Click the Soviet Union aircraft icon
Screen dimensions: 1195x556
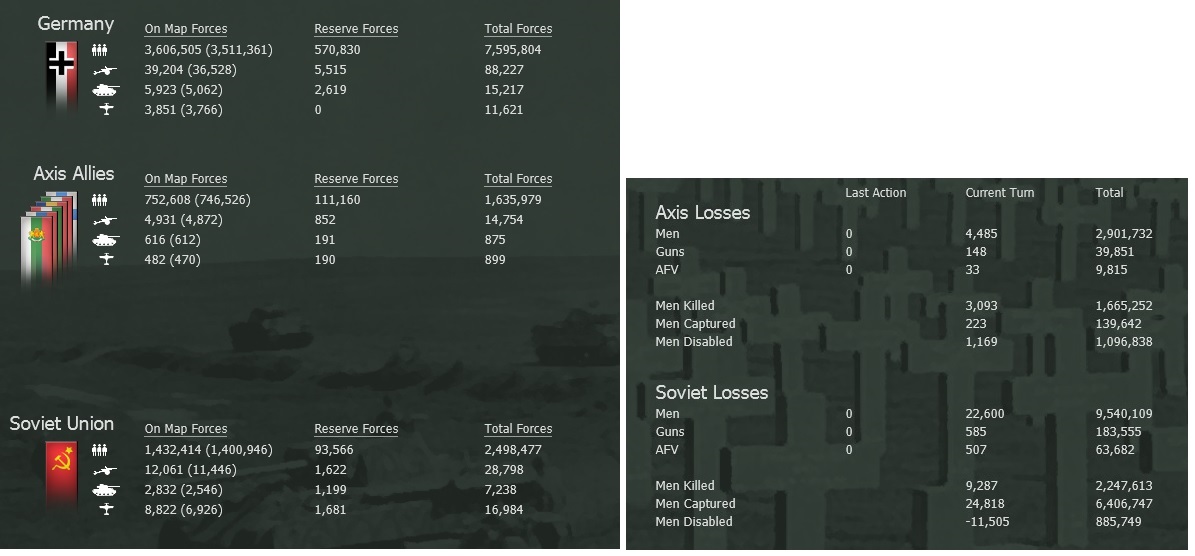click(x=106, y=510)
